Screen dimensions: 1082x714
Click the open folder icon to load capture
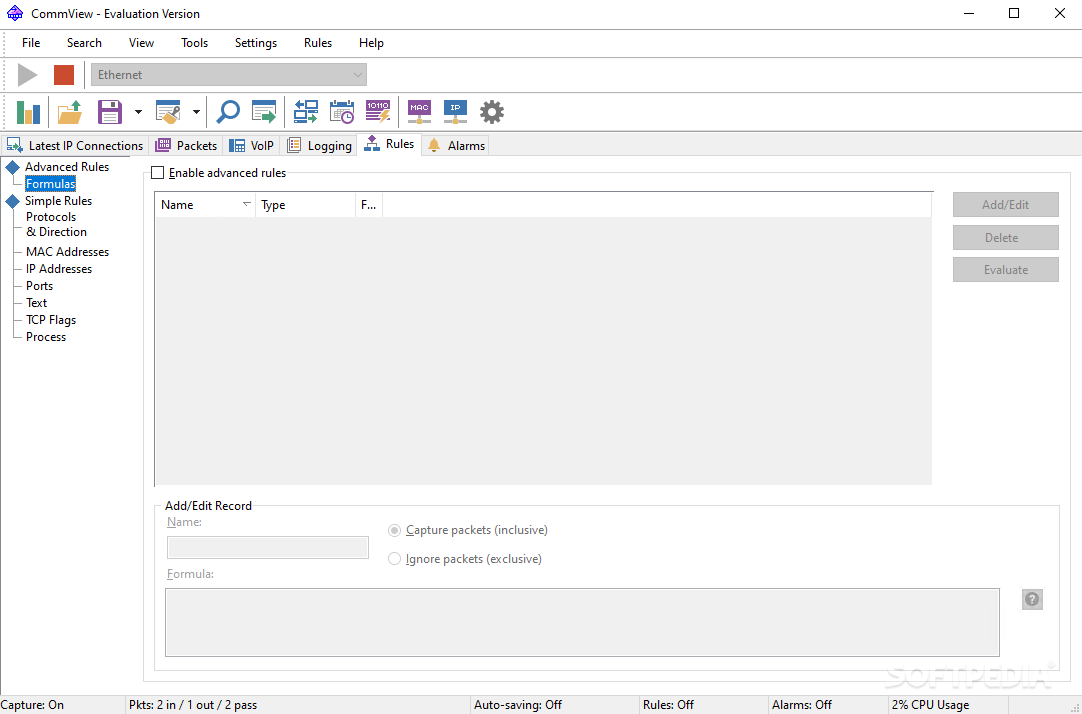click(70, 112)
